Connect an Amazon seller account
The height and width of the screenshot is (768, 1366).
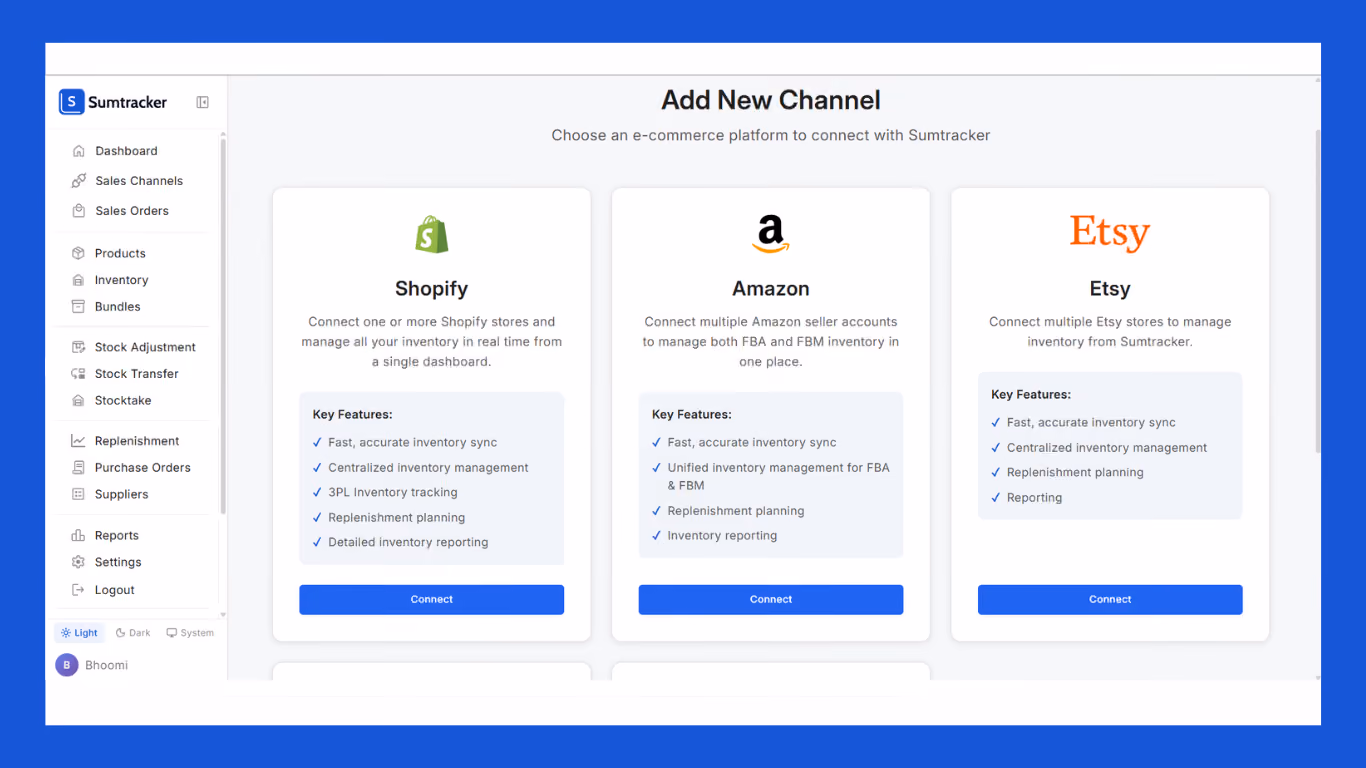[771, 600]
